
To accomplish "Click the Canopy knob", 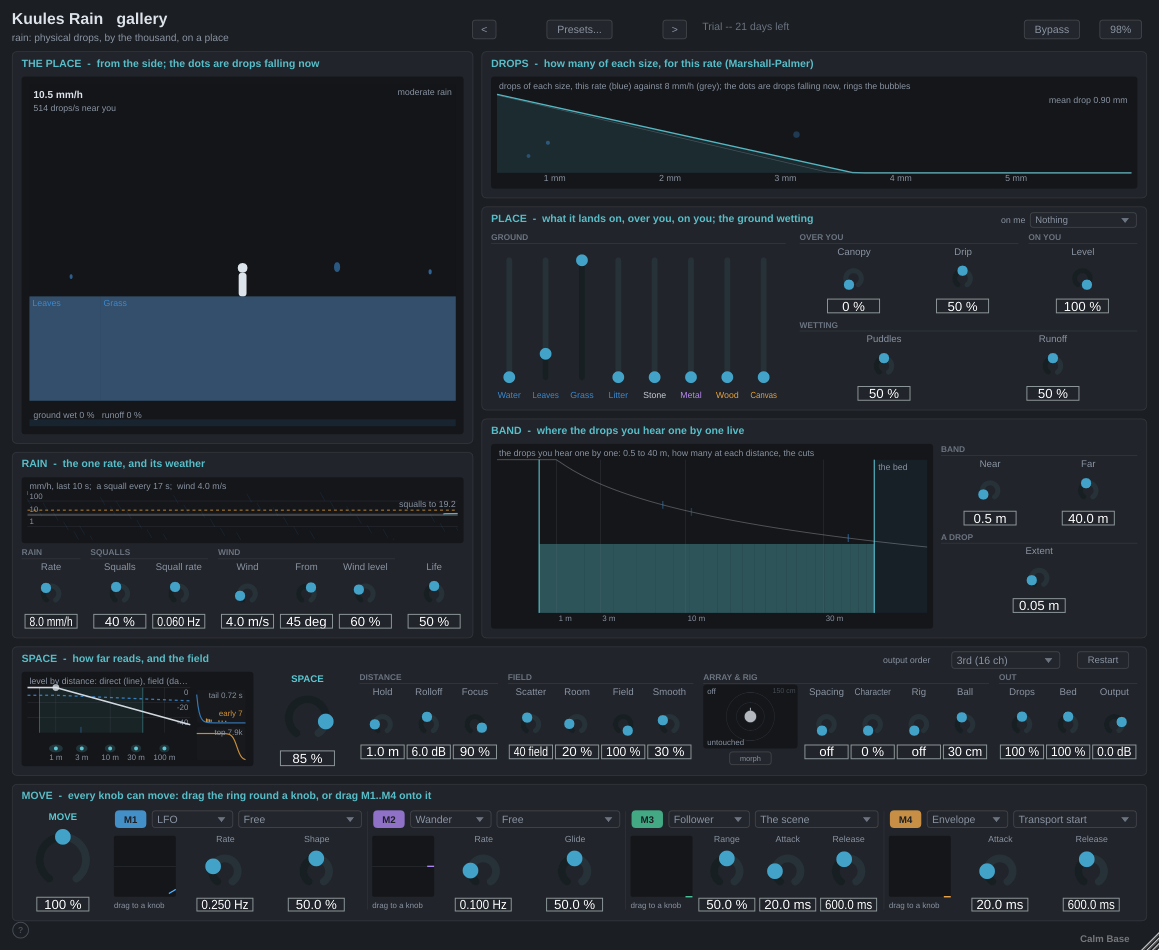I will pos(853,279).
